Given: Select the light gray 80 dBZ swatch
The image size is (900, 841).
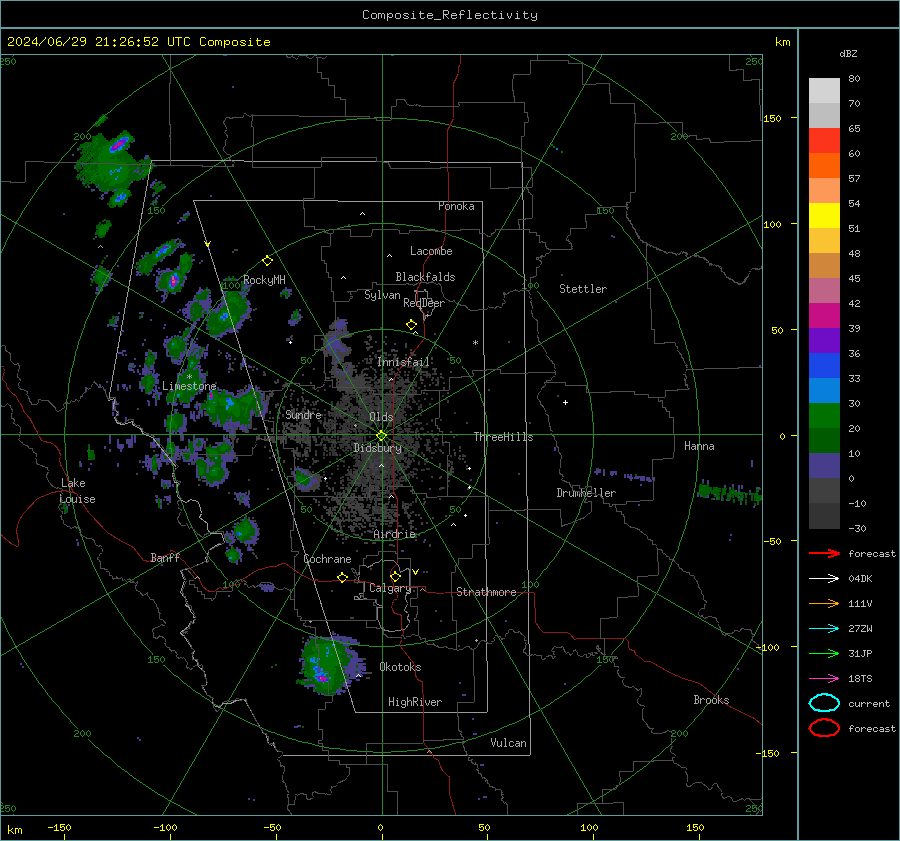Looking at the screenshot, I should pyautogui.click(x=824, y=91).
